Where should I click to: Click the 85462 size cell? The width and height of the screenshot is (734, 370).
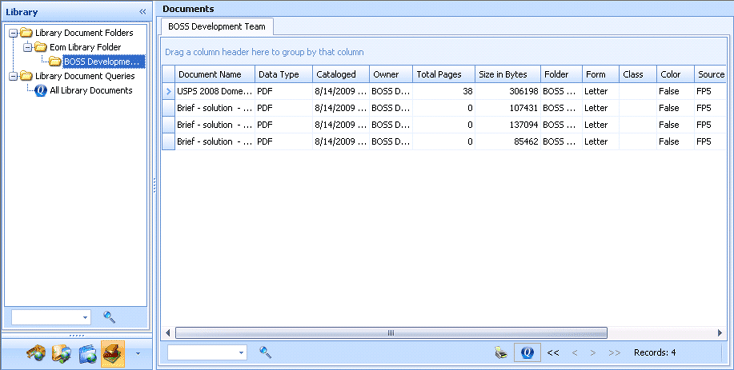click(x=508, y=142)
